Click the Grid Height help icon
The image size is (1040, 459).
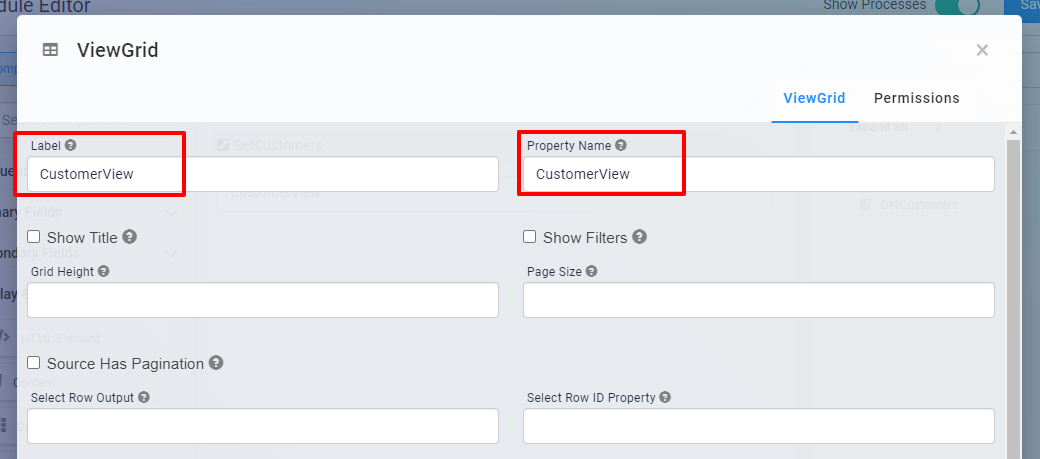[x=104, y=271]
